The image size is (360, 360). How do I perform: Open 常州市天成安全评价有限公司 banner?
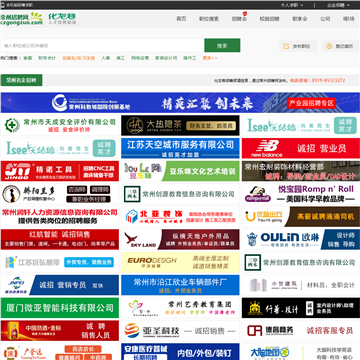click(x=60, y=125)
